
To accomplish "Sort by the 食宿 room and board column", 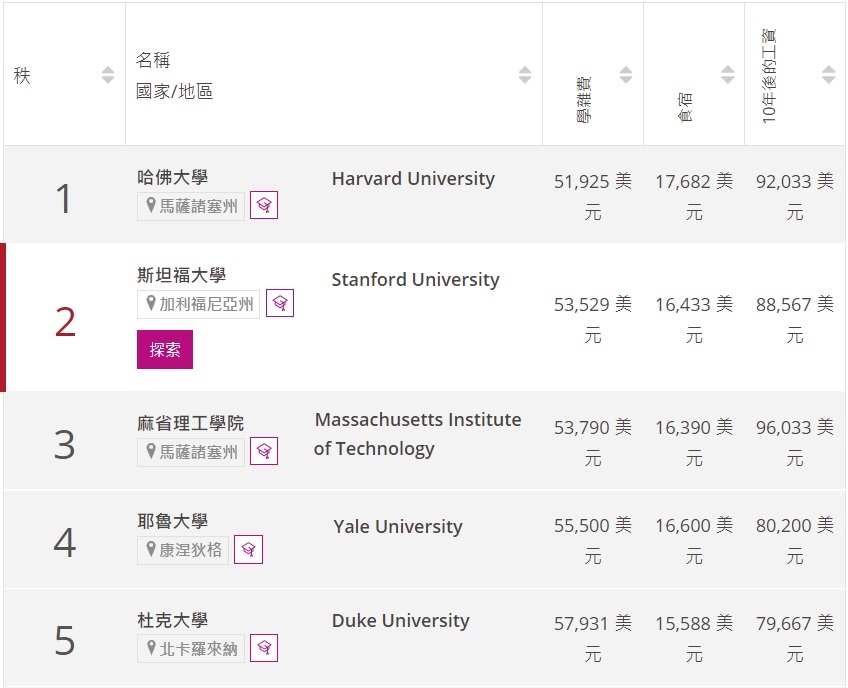I will [727, 75].
